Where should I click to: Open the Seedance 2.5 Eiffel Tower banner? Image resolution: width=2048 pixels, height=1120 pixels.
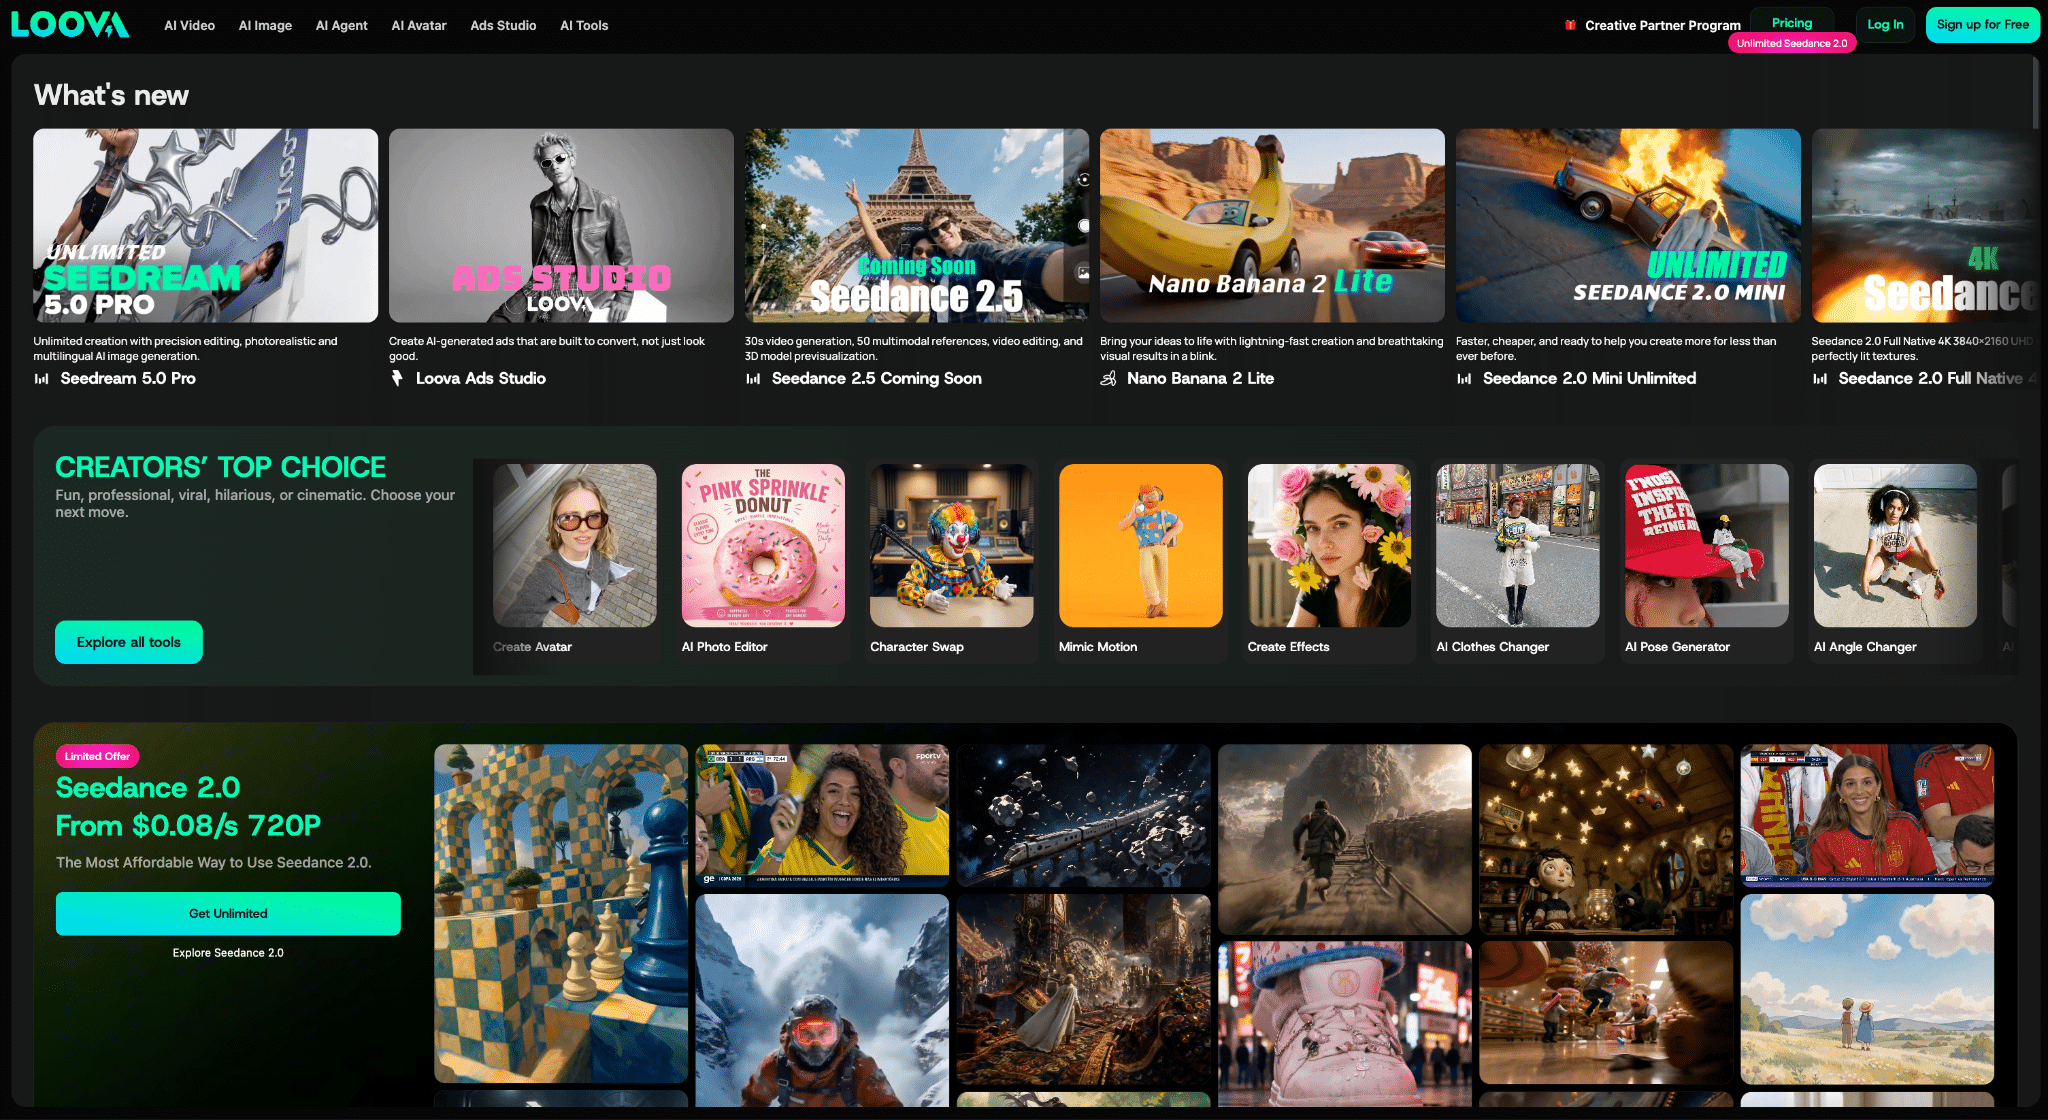[x=917, y=225]
